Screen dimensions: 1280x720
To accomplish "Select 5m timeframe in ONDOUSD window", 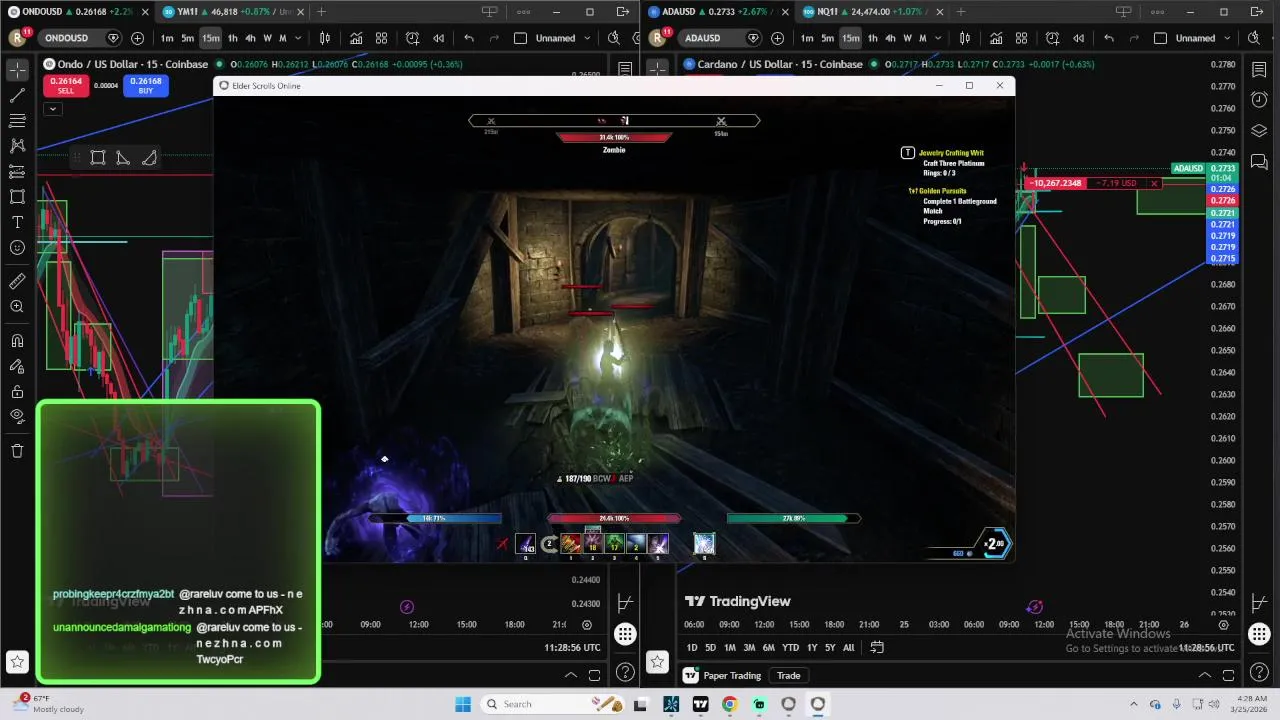I will coord(187,38).
